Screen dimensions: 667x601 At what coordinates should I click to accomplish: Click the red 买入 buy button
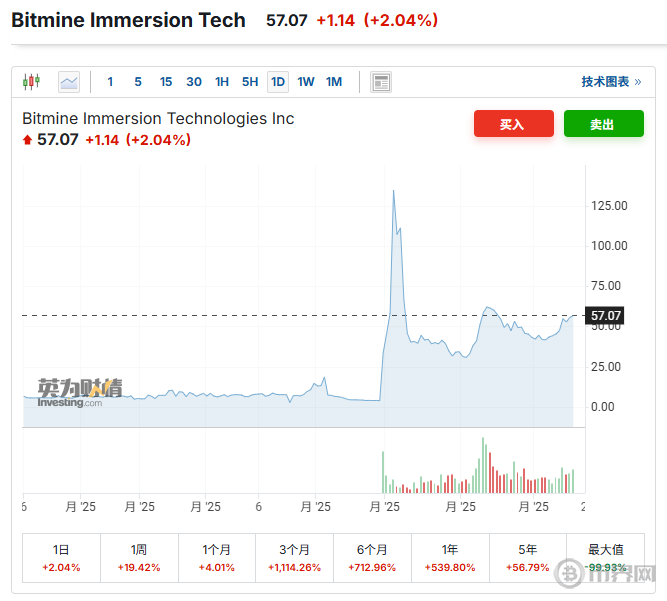(513, 124)
